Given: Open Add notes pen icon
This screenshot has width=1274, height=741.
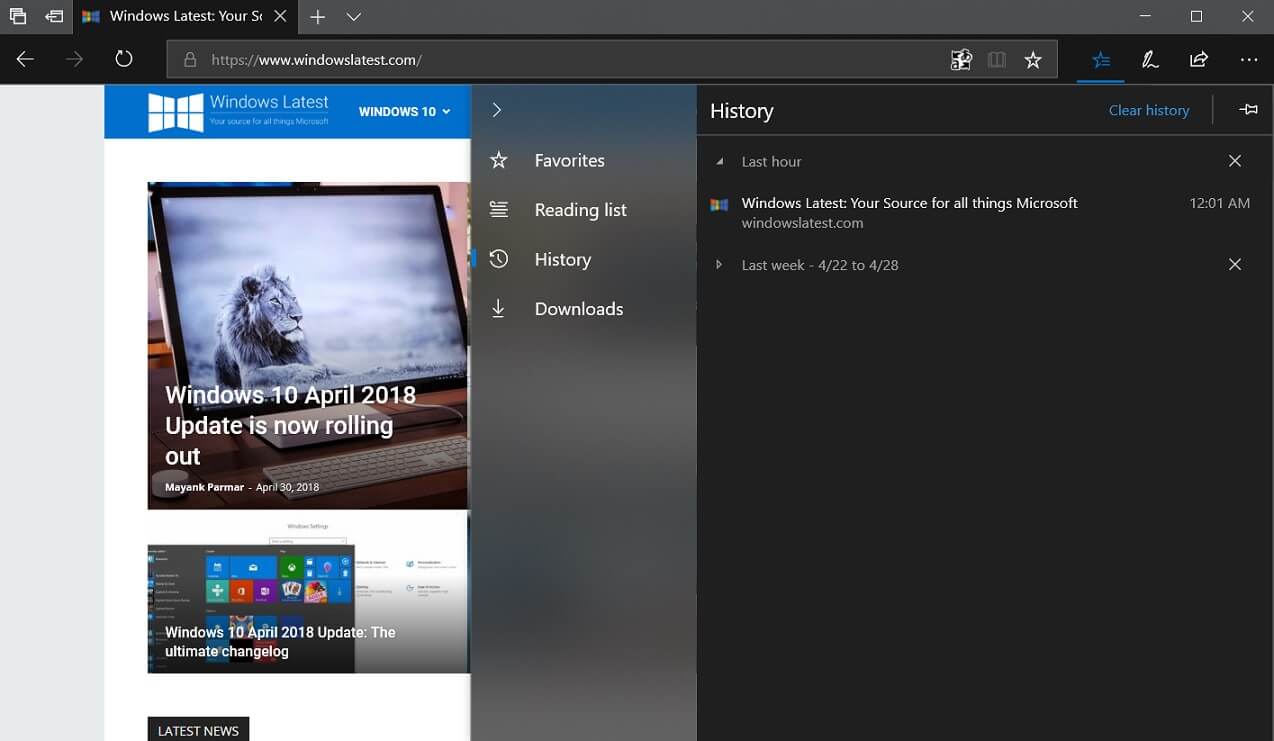Looking at the screenshot, I should (x=1150, y=60).
